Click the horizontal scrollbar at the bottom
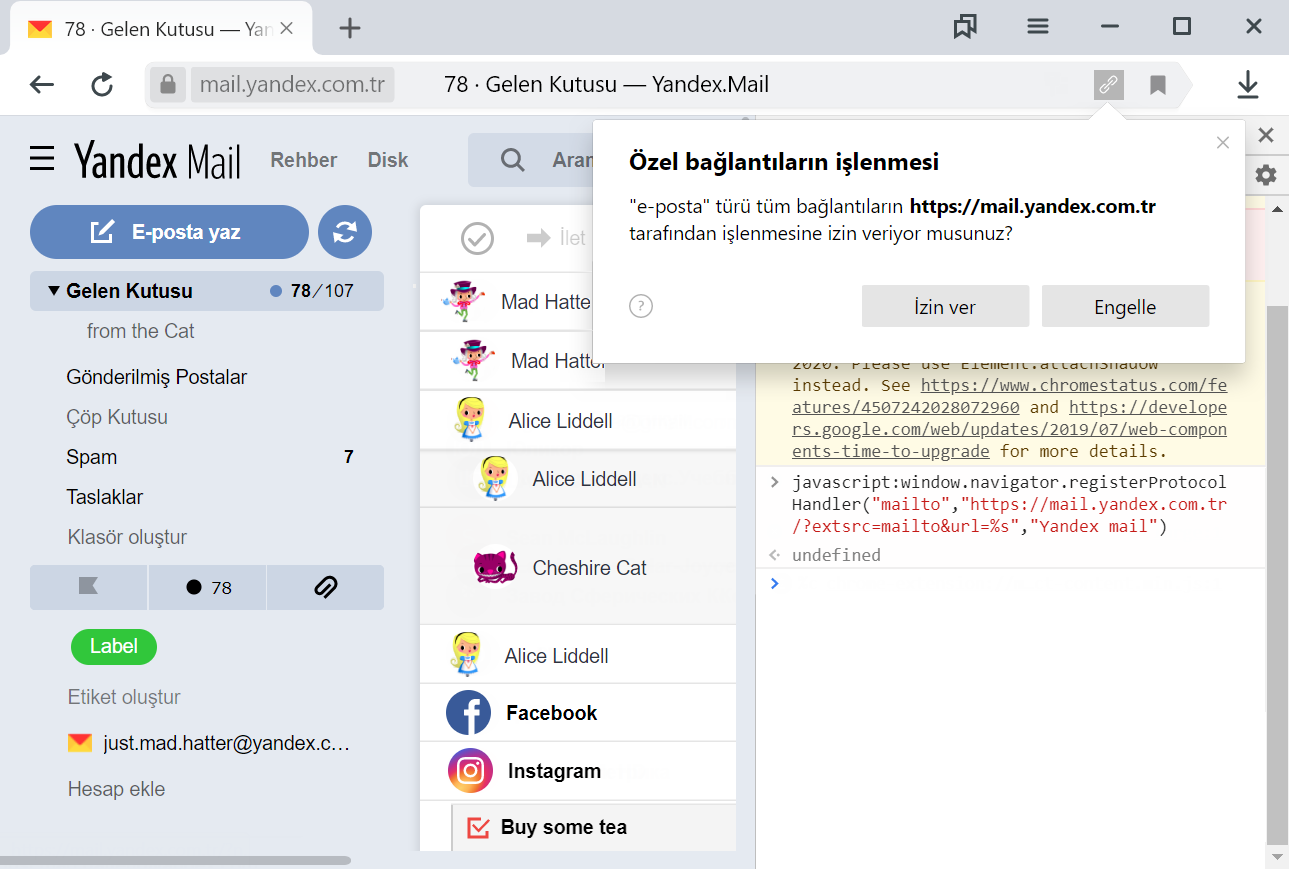The height and width of the screenshot is (869, 1289). [x=175, y=860]
